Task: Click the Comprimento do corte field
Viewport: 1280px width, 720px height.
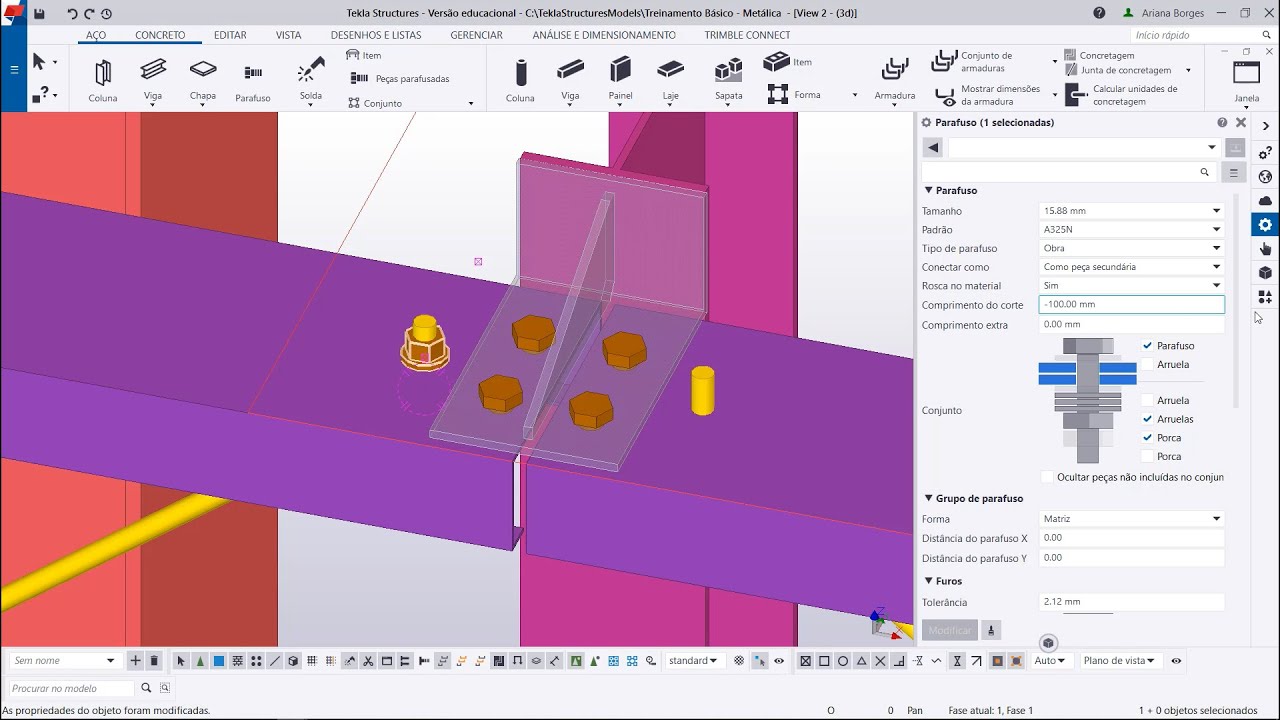Action: [x=1131, y=305]
